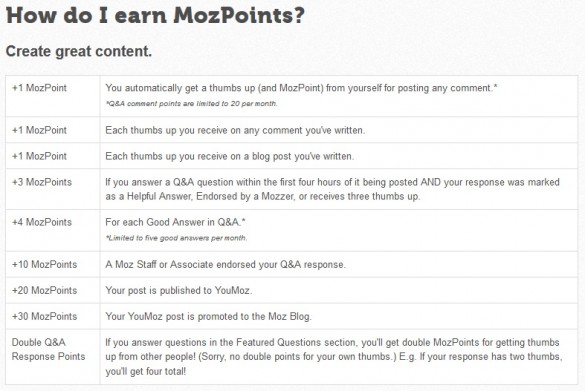Click the '+3 MozPoints' label
The width and height of the screenshot is (585, 391).
click(42, 182)
